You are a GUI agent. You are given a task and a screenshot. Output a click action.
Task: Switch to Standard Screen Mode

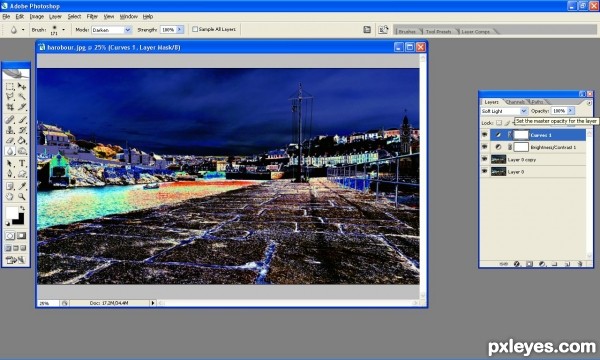click(8, 248)
